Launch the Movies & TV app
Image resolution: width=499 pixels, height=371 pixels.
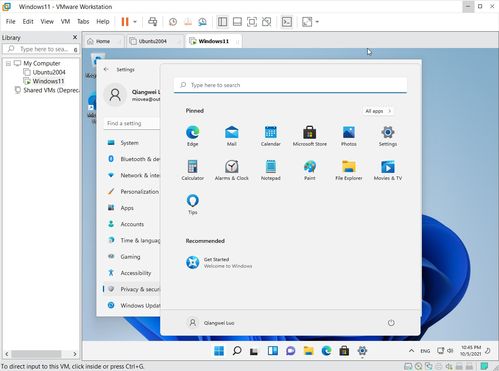(388, 170)
